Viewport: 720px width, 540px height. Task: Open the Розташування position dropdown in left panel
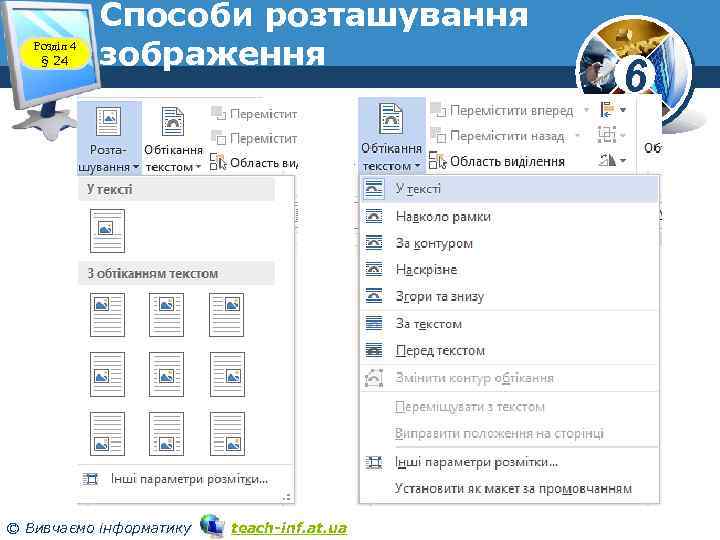tap(108, 138)
